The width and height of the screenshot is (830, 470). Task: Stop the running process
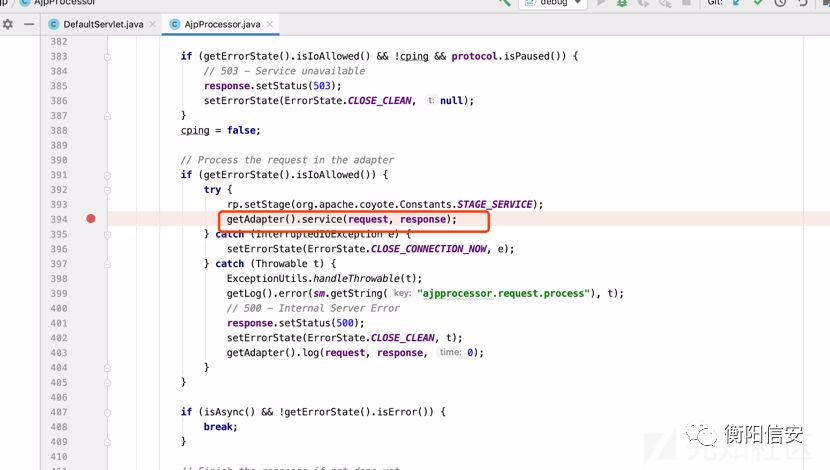click(686, 3)
